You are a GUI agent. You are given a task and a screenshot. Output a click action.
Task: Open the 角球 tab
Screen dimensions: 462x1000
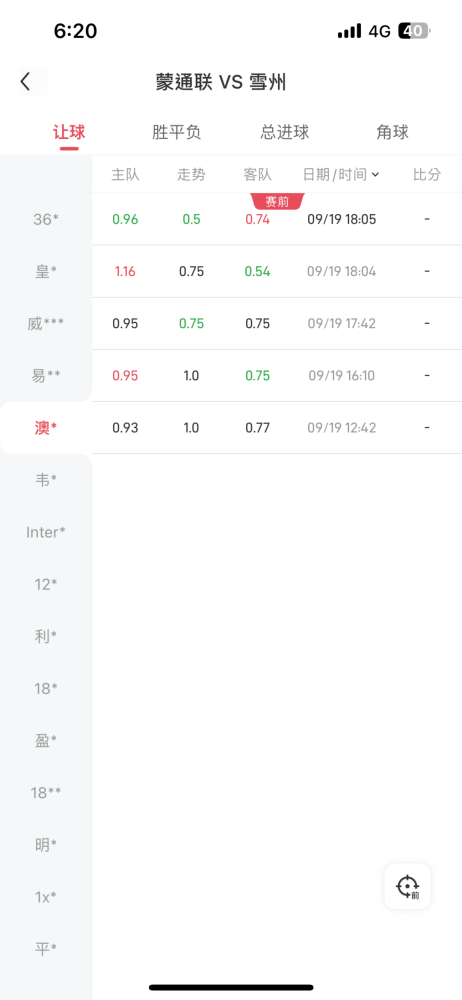coord(392,132)
